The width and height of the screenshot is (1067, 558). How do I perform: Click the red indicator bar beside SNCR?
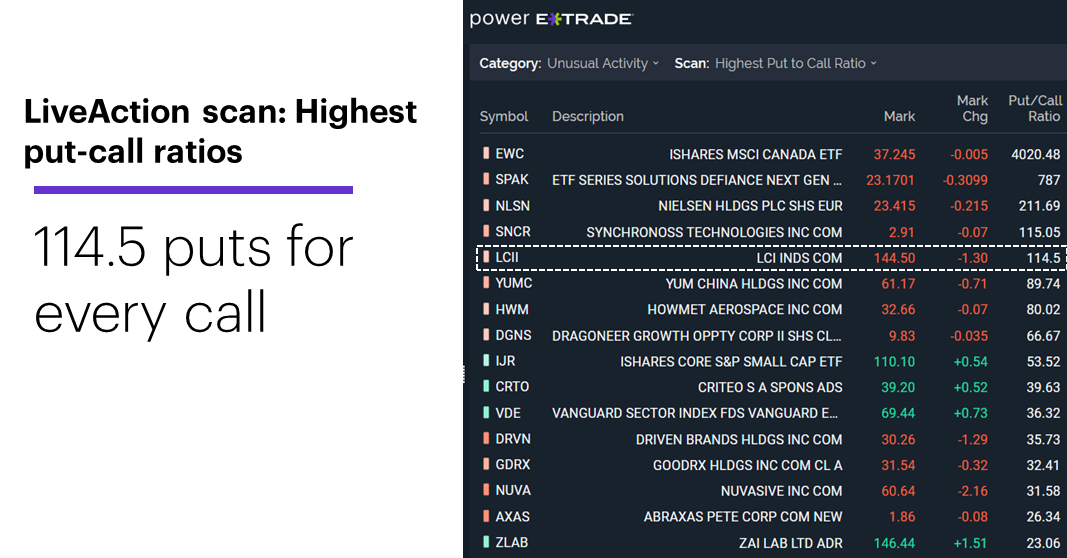[486, 231]
